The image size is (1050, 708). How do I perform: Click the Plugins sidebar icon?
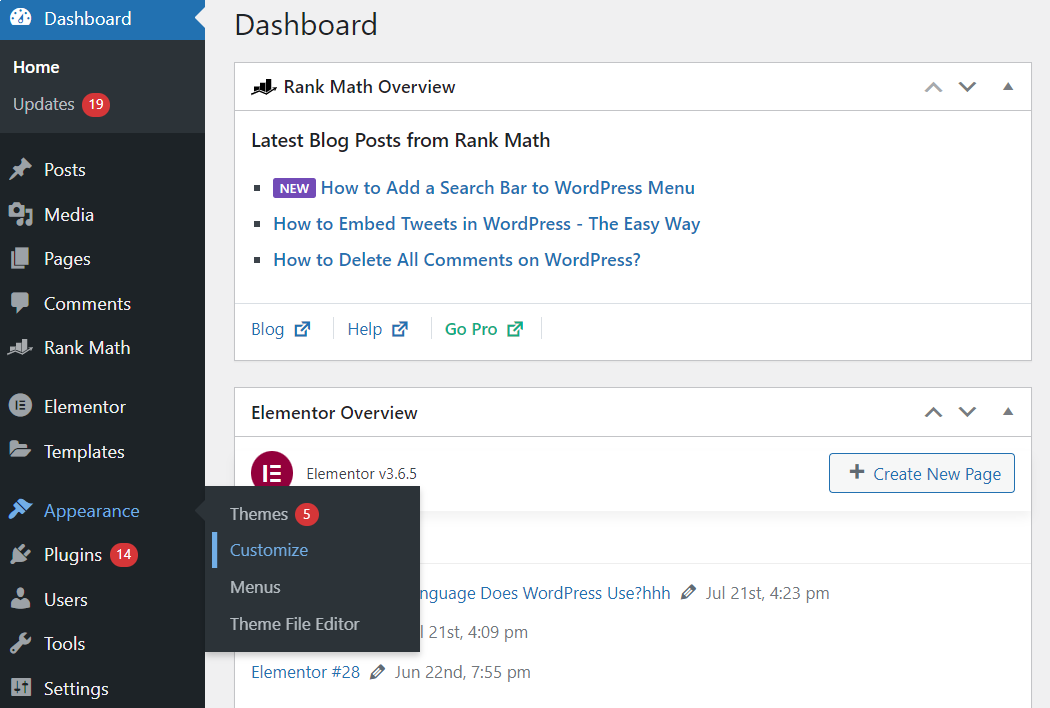click(22, 554)
